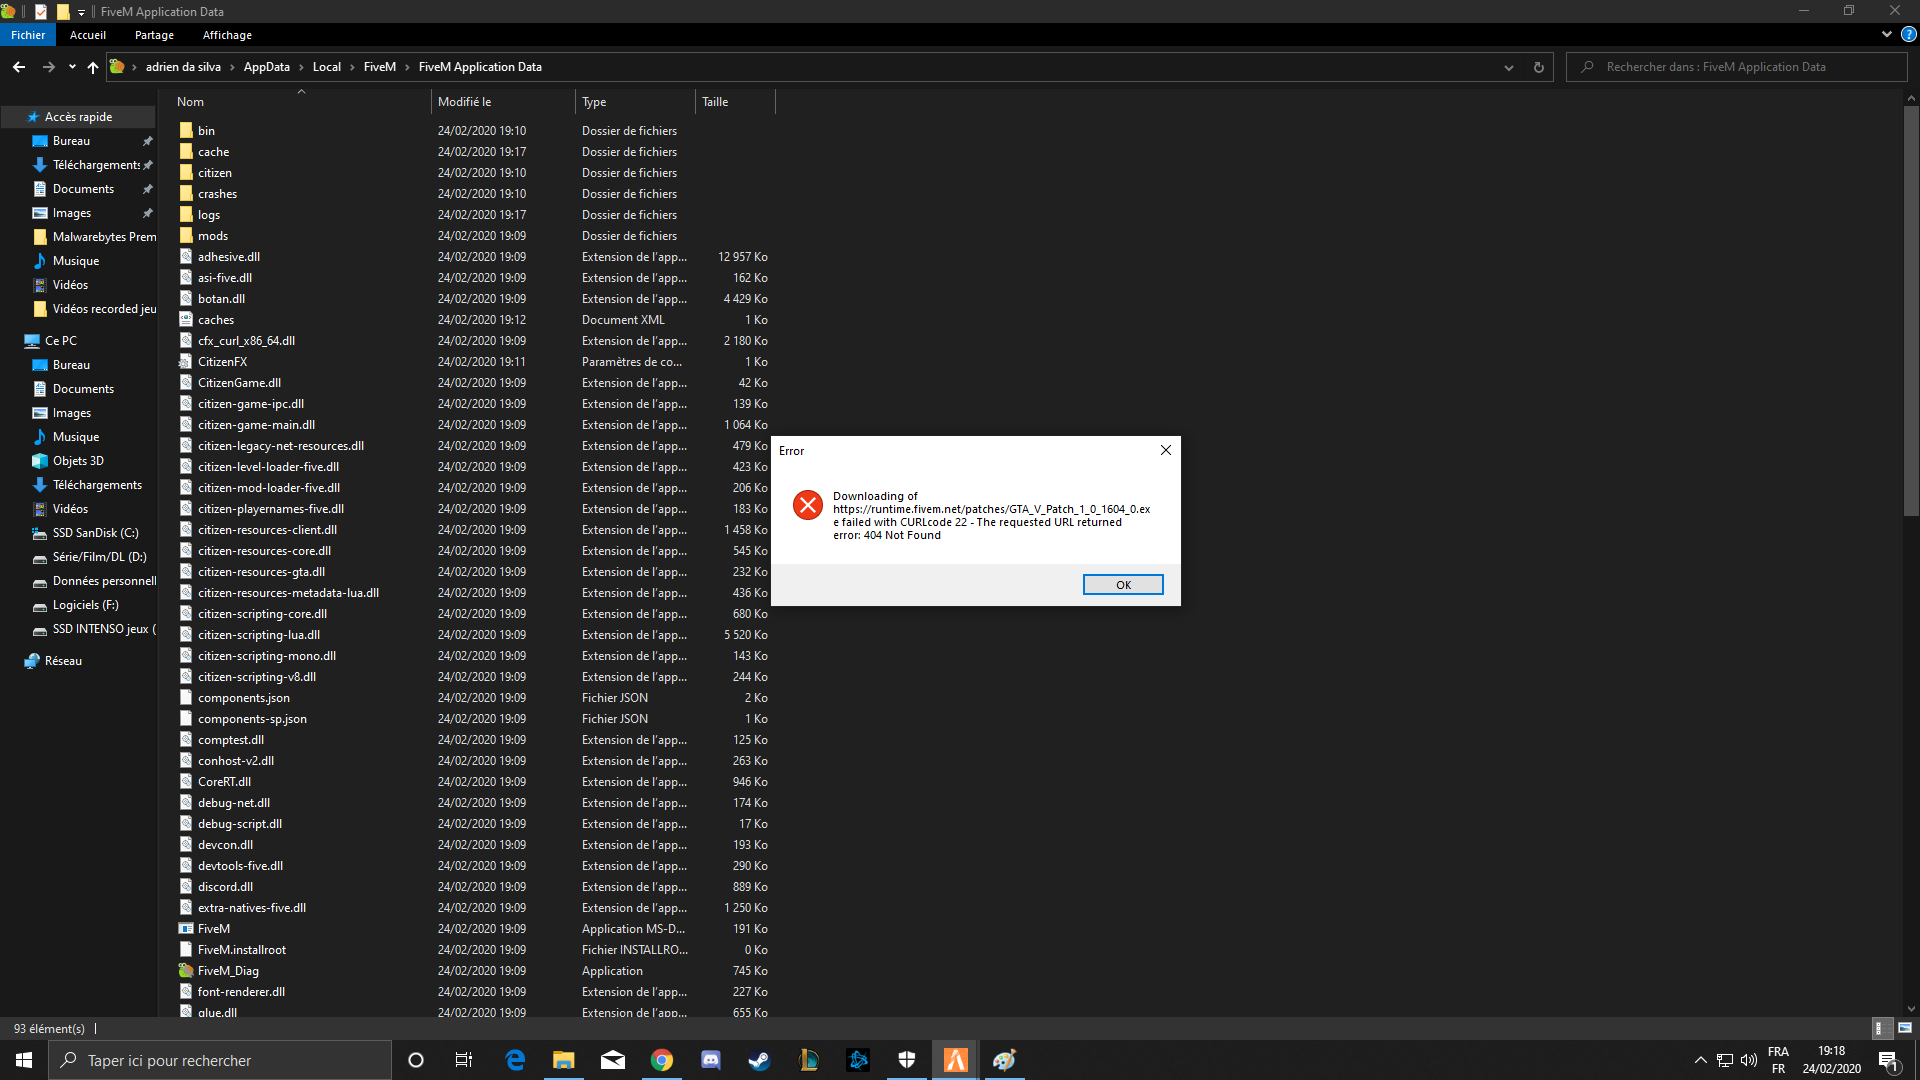The image size is (1920, 1080).
Task: Toggle the pin on Images quick access entry
Action: click(148, 213)
